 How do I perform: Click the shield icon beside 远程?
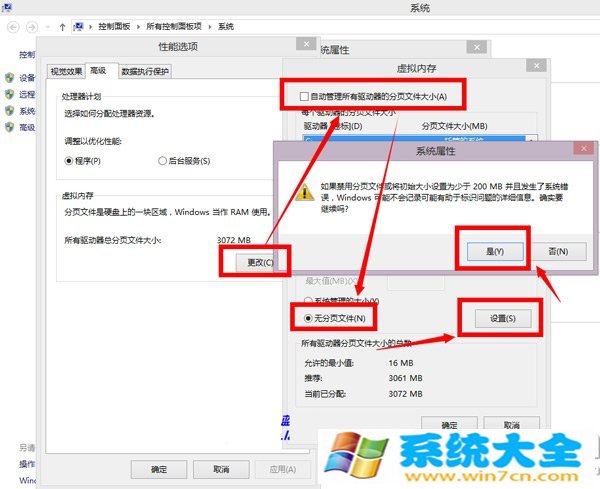(9, 94)
